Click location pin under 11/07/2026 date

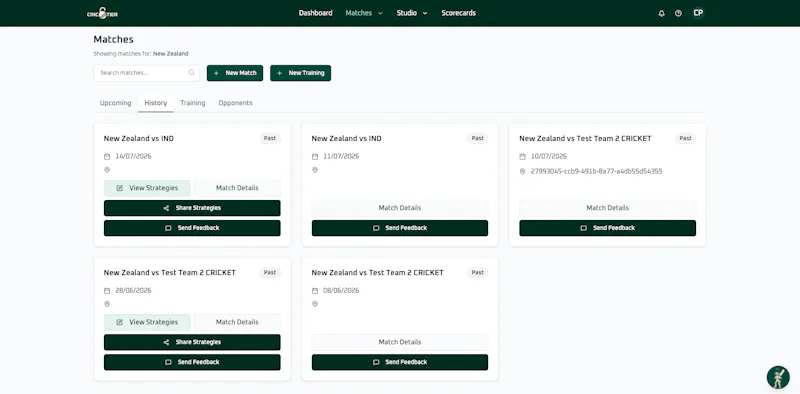click(x=315, y=170)
